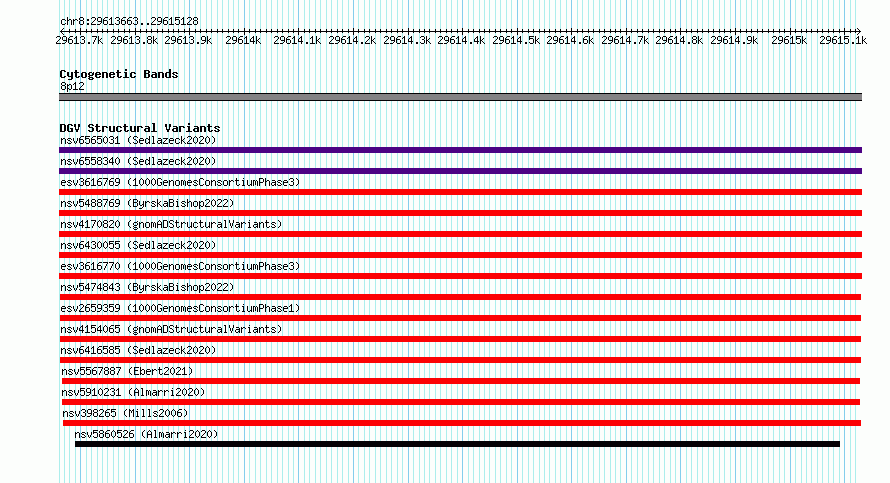Click the 29615.1k ruler label
Screen dimensions: 890x483
[843, 40]
